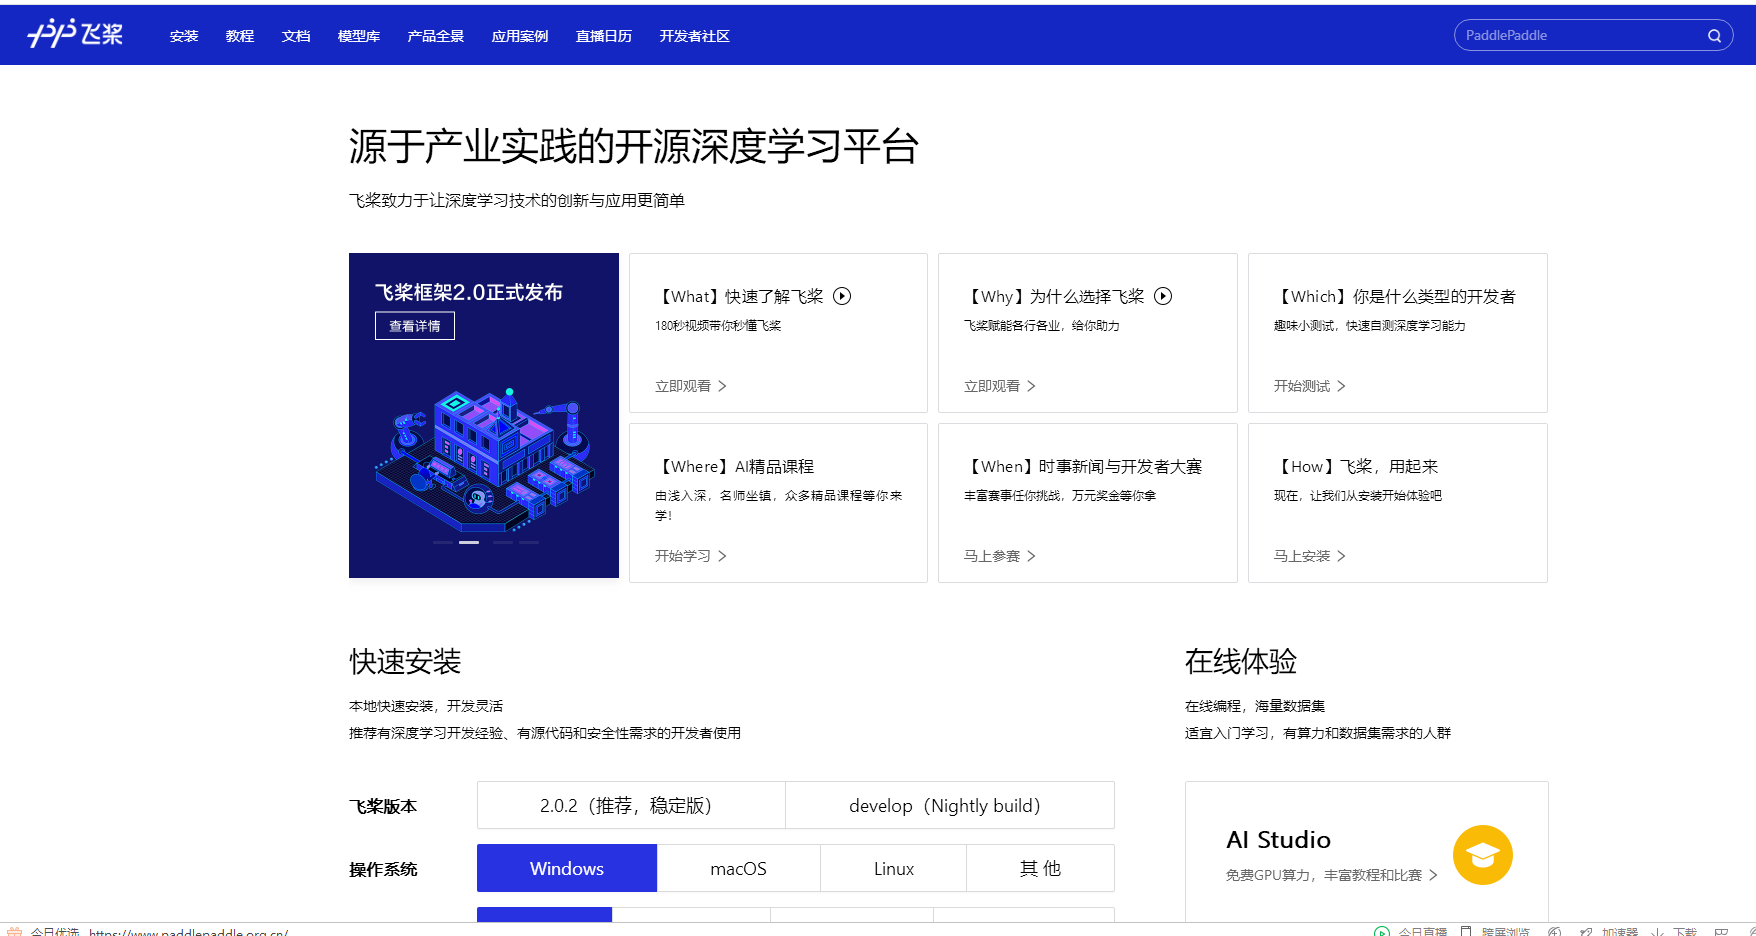The width and height of the screenshot is (1756, 936).
Task: Select macOS as the operating system
Action: tap(738, 868)
